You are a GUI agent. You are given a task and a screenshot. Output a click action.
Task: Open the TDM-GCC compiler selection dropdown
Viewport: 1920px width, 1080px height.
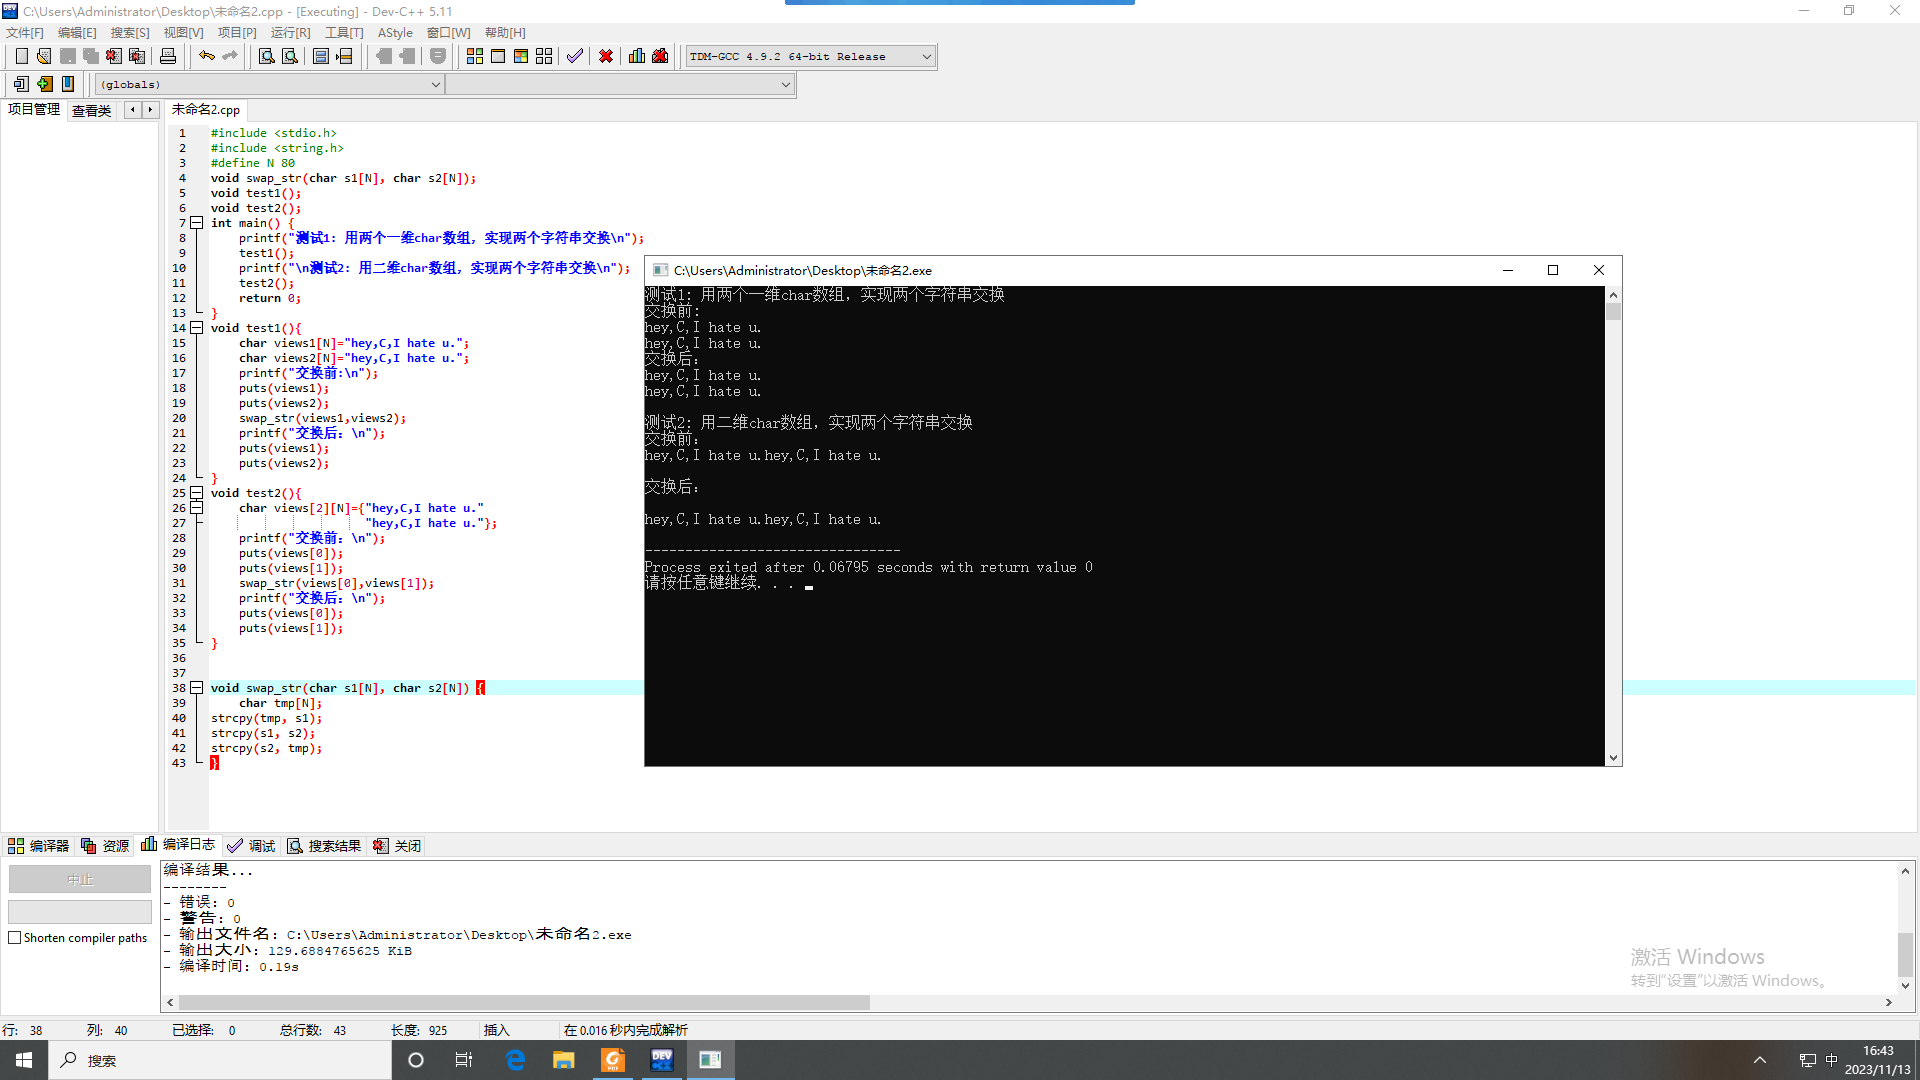coord(926,57)
